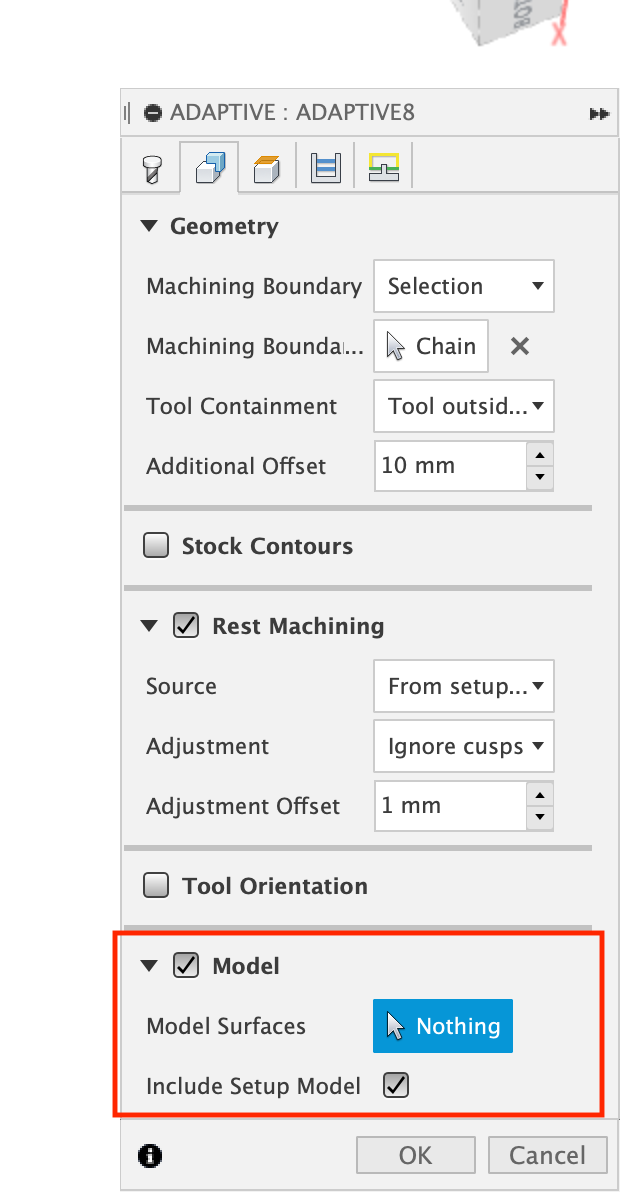Click the double-arrow expand icon in the dialog title bar
This screenshot has height=1202, width=622.
click(599, 114)
